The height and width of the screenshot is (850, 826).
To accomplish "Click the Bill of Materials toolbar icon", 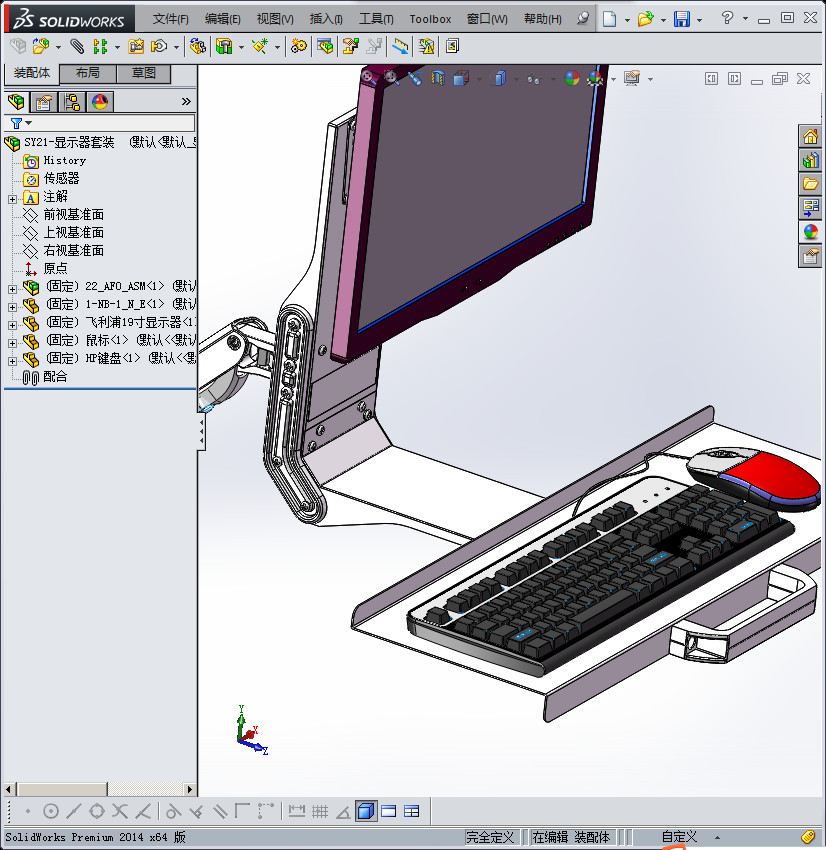I will [325, 47].
